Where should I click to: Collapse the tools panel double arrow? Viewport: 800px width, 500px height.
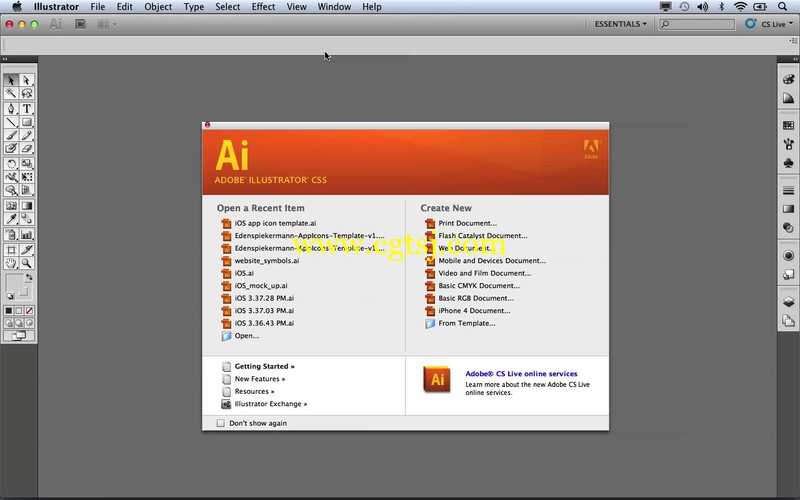click(x=5, y=59)
